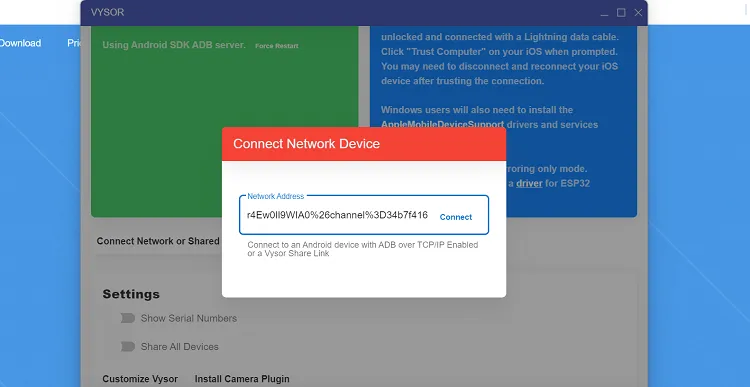Open Download link on webpage behind
750x387 pixels.
(20, 43)
